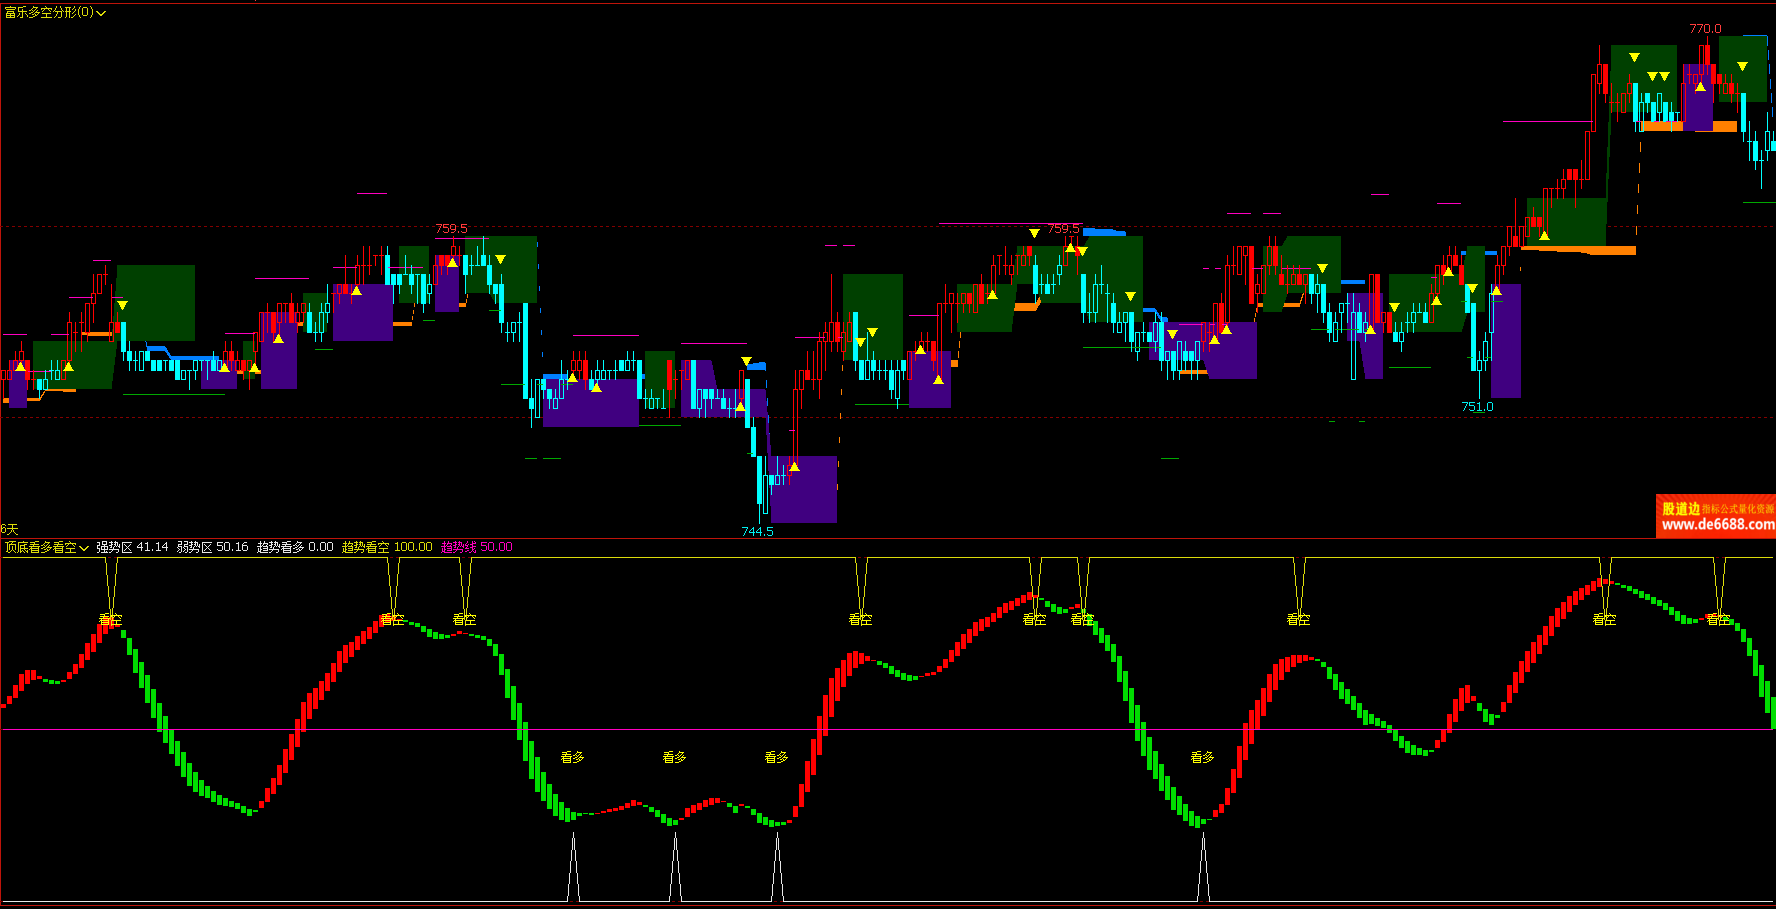
Task: Click the rightmost white spike at the bottom of the indicator panel
Action: click(x=1203, y=868)
